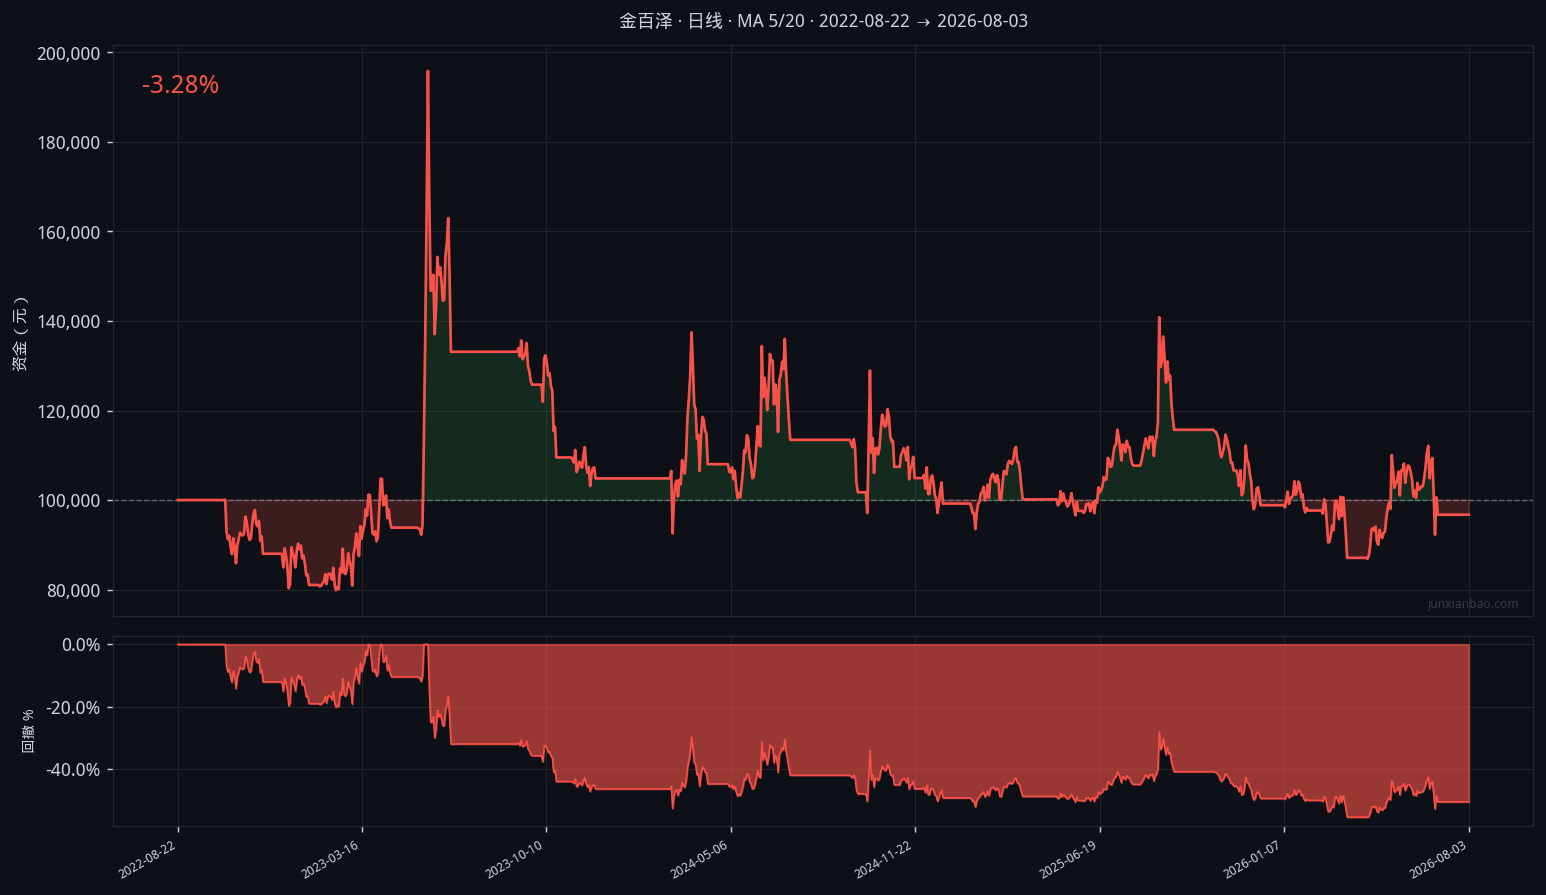Select the 2024-05-06 date label
Viewport: 1546px width, 895px height.
click(x=699, y=860)
